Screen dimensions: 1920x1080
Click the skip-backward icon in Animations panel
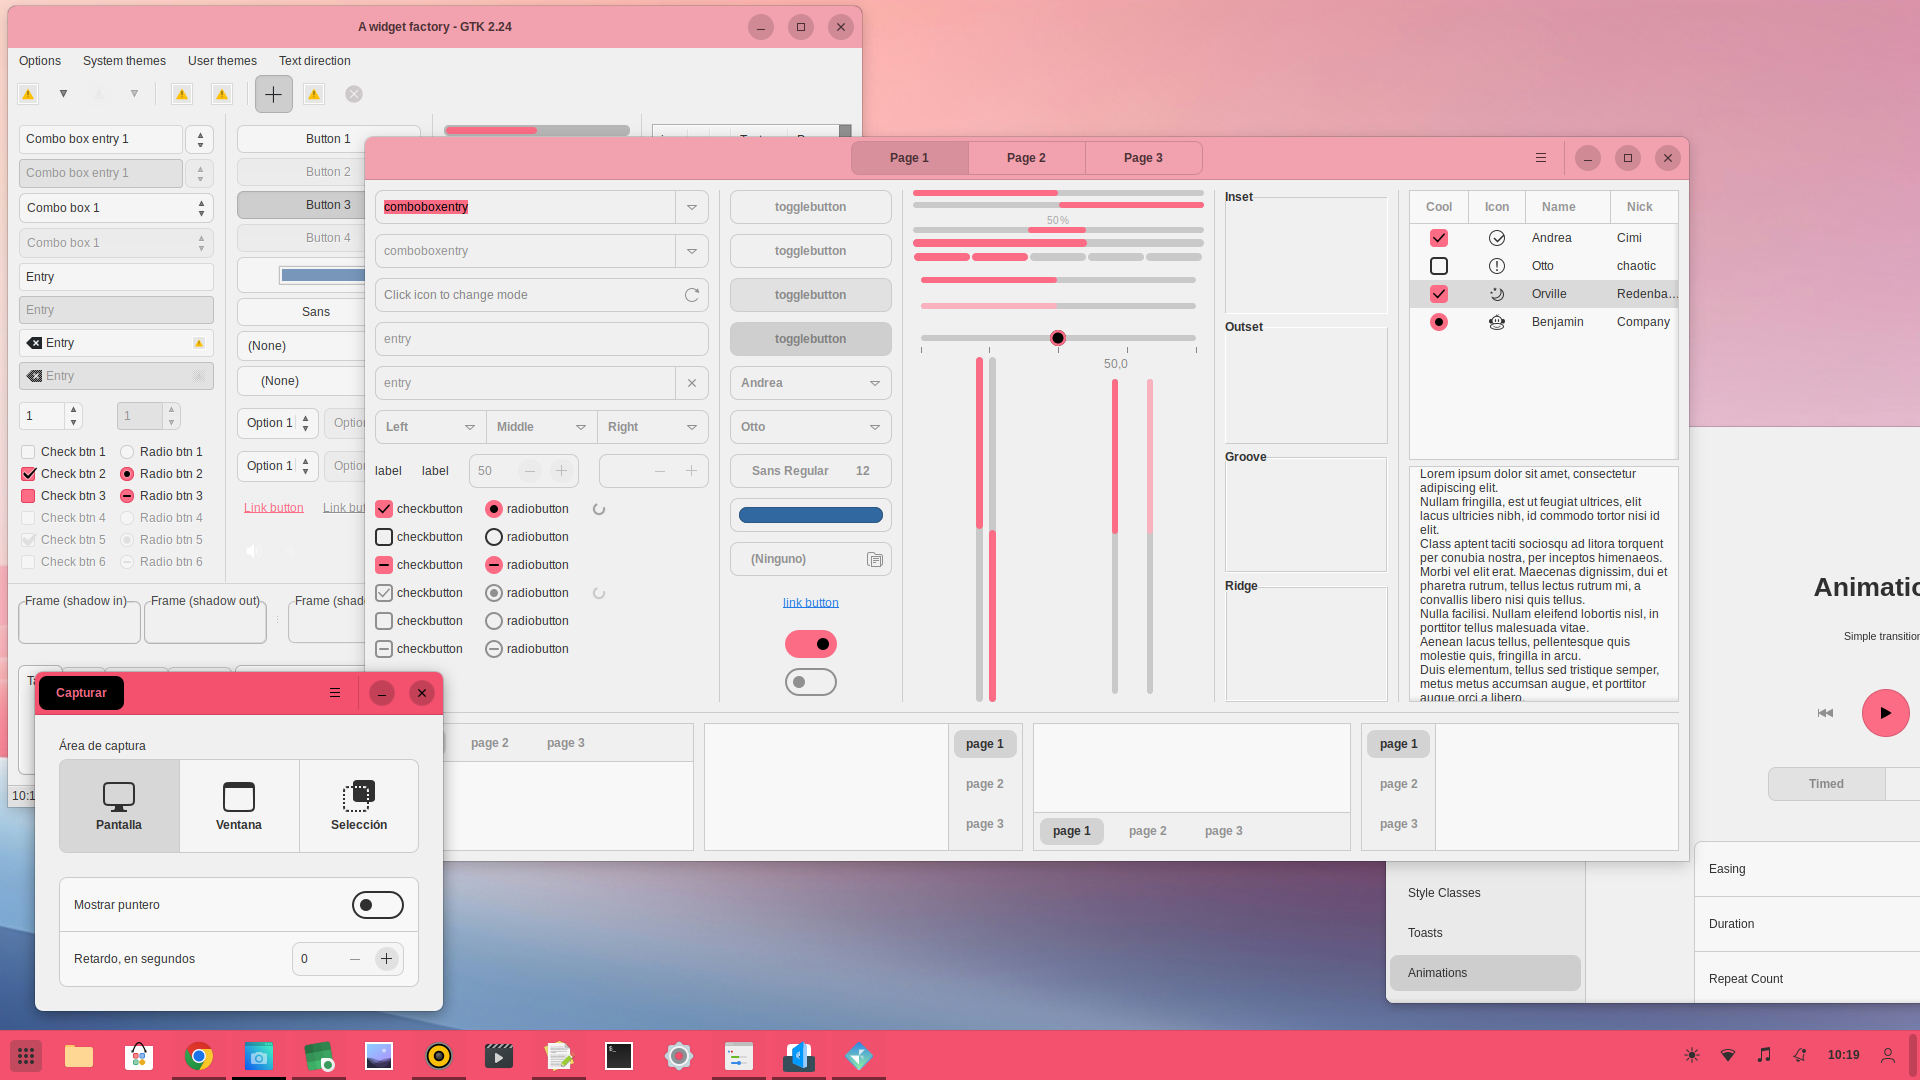(x=1825, y=713)
